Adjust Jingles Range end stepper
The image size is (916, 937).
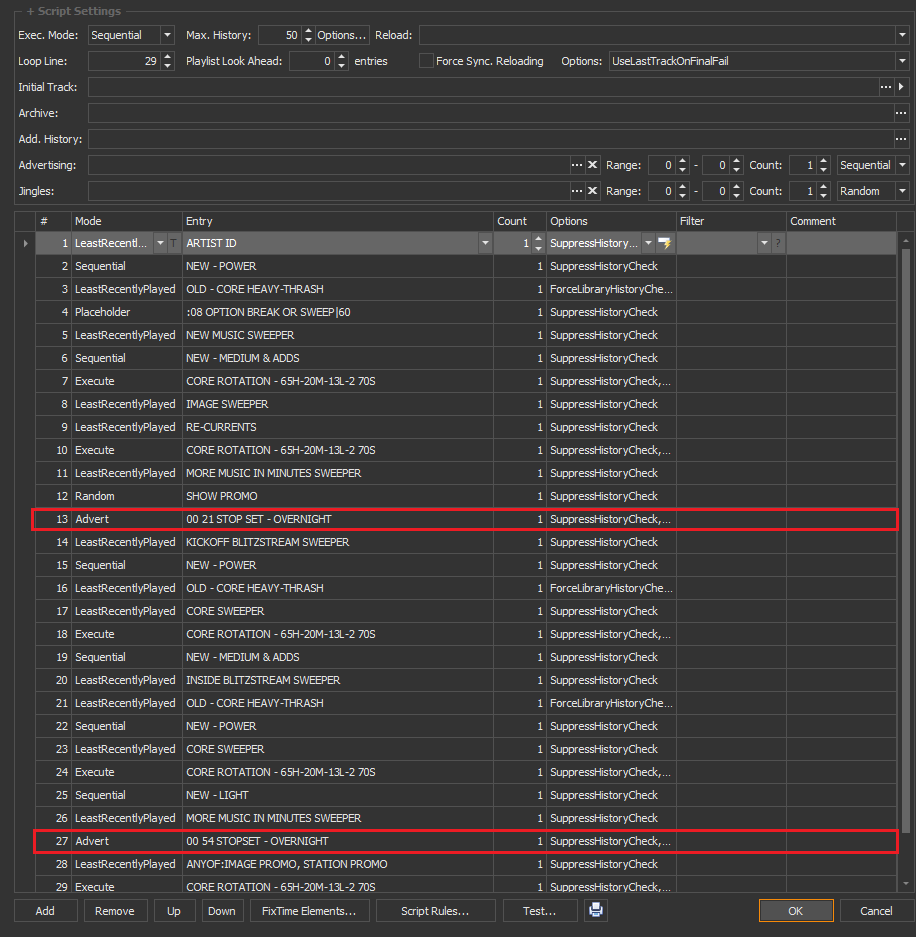pyautogui.click(x=736, y=191)
